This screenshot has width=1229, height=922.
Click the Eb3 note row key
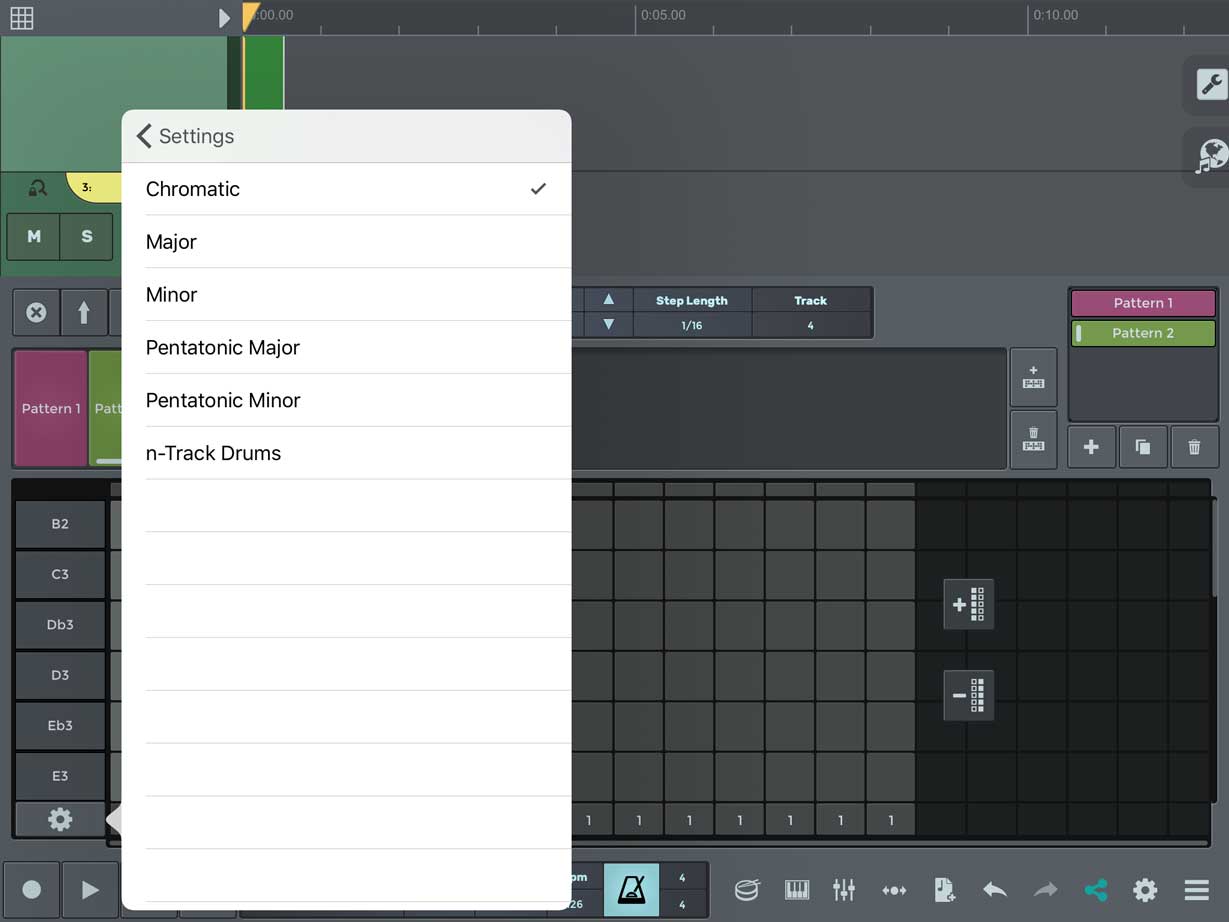pos(60,726)
